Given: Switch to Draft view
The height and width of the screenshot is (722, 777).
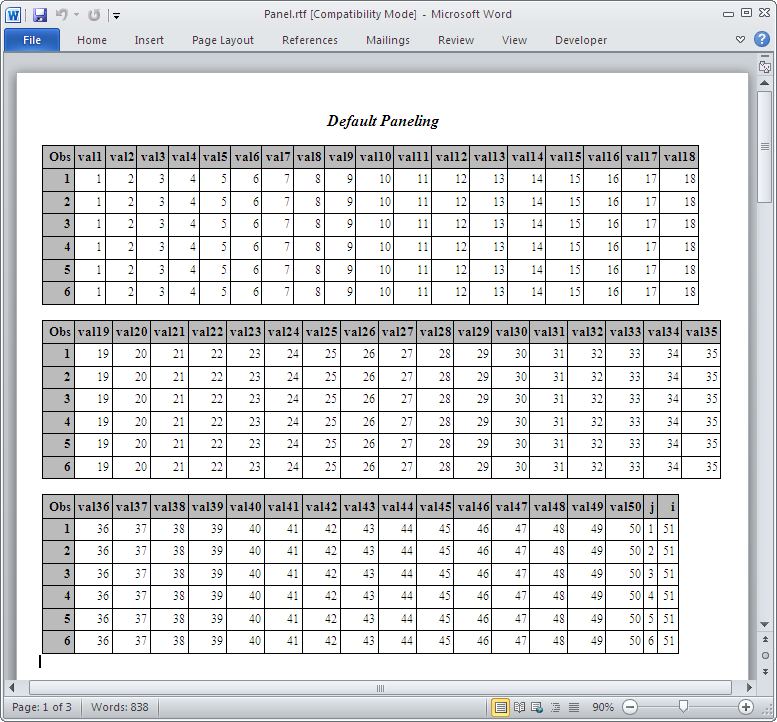Looking at the screenshot, I should tap(573, 707).
